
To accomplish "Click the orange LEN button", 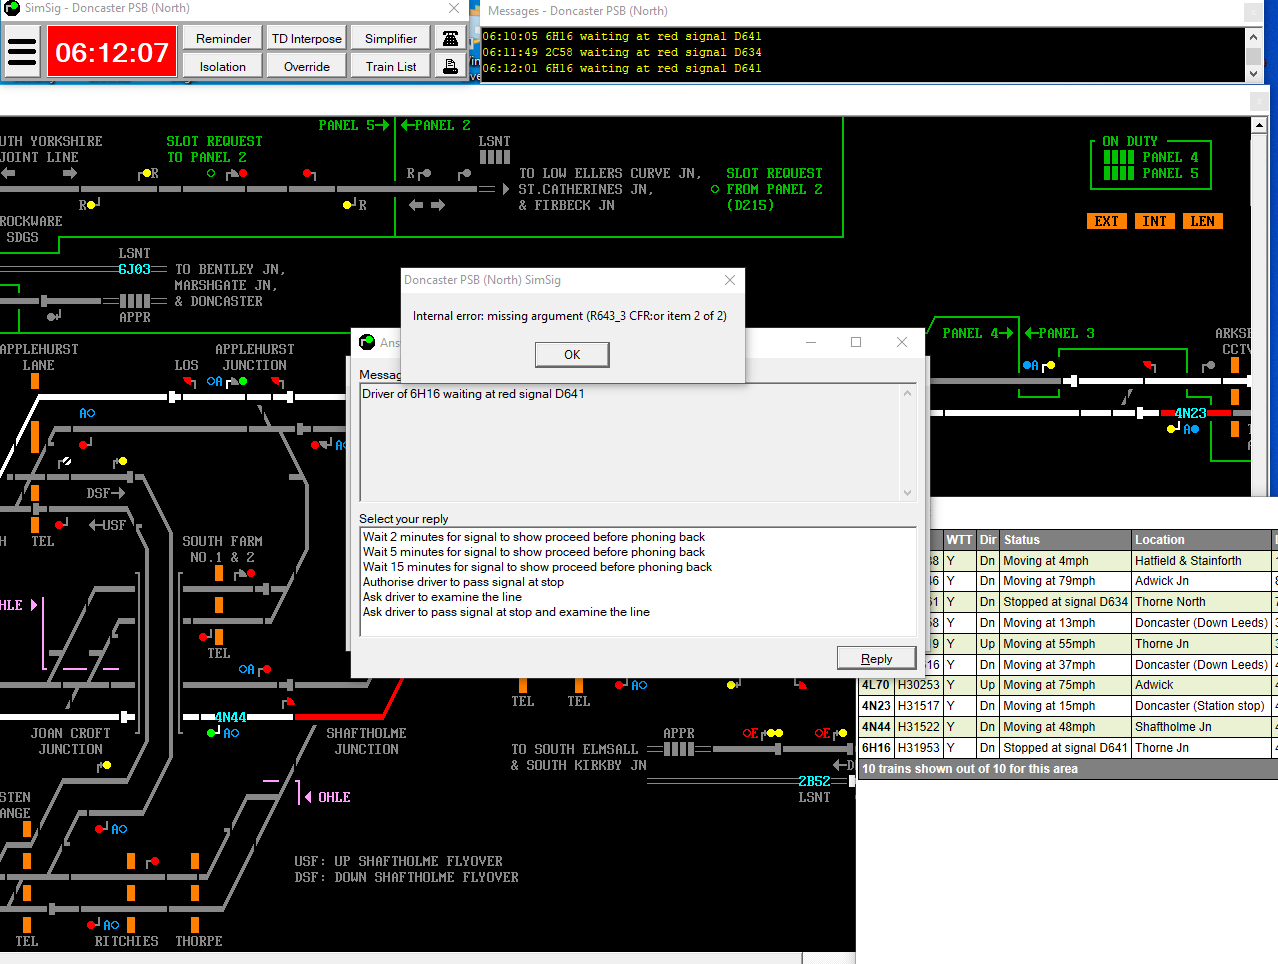I will [1202, 221].
